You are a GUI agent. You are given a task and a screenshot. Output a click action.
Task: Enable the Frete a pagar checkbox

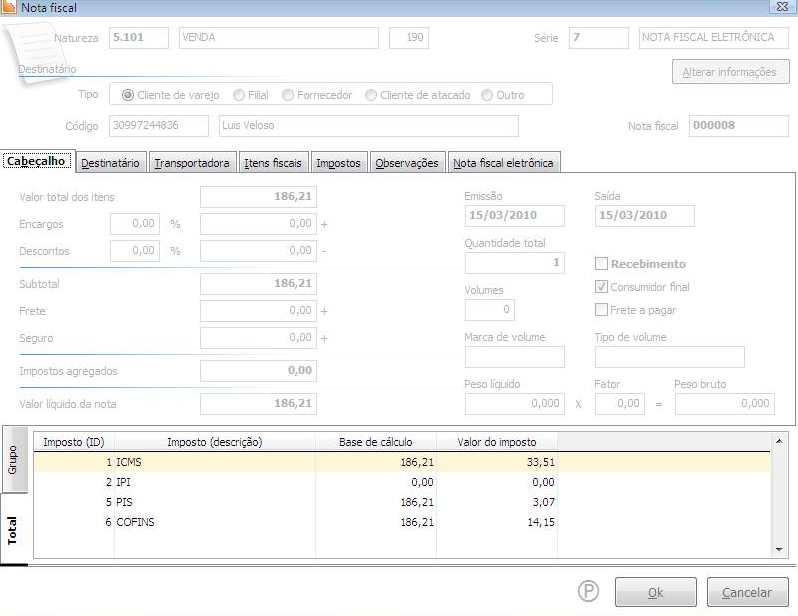[602, 310]
